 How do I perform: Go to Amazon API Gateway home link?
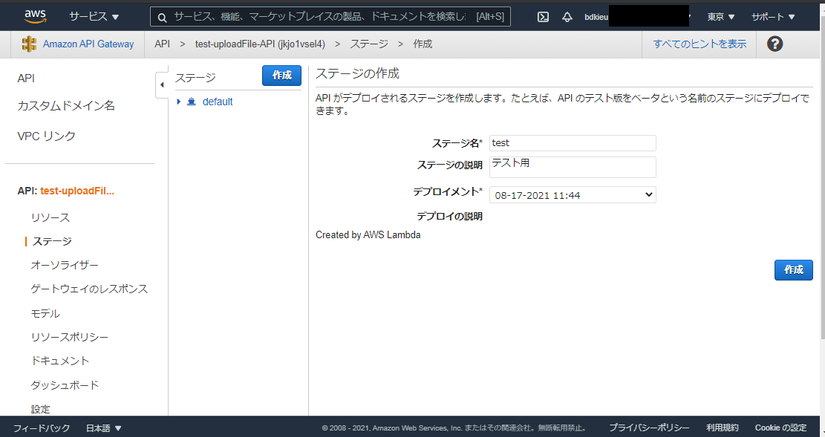point(88,44)
